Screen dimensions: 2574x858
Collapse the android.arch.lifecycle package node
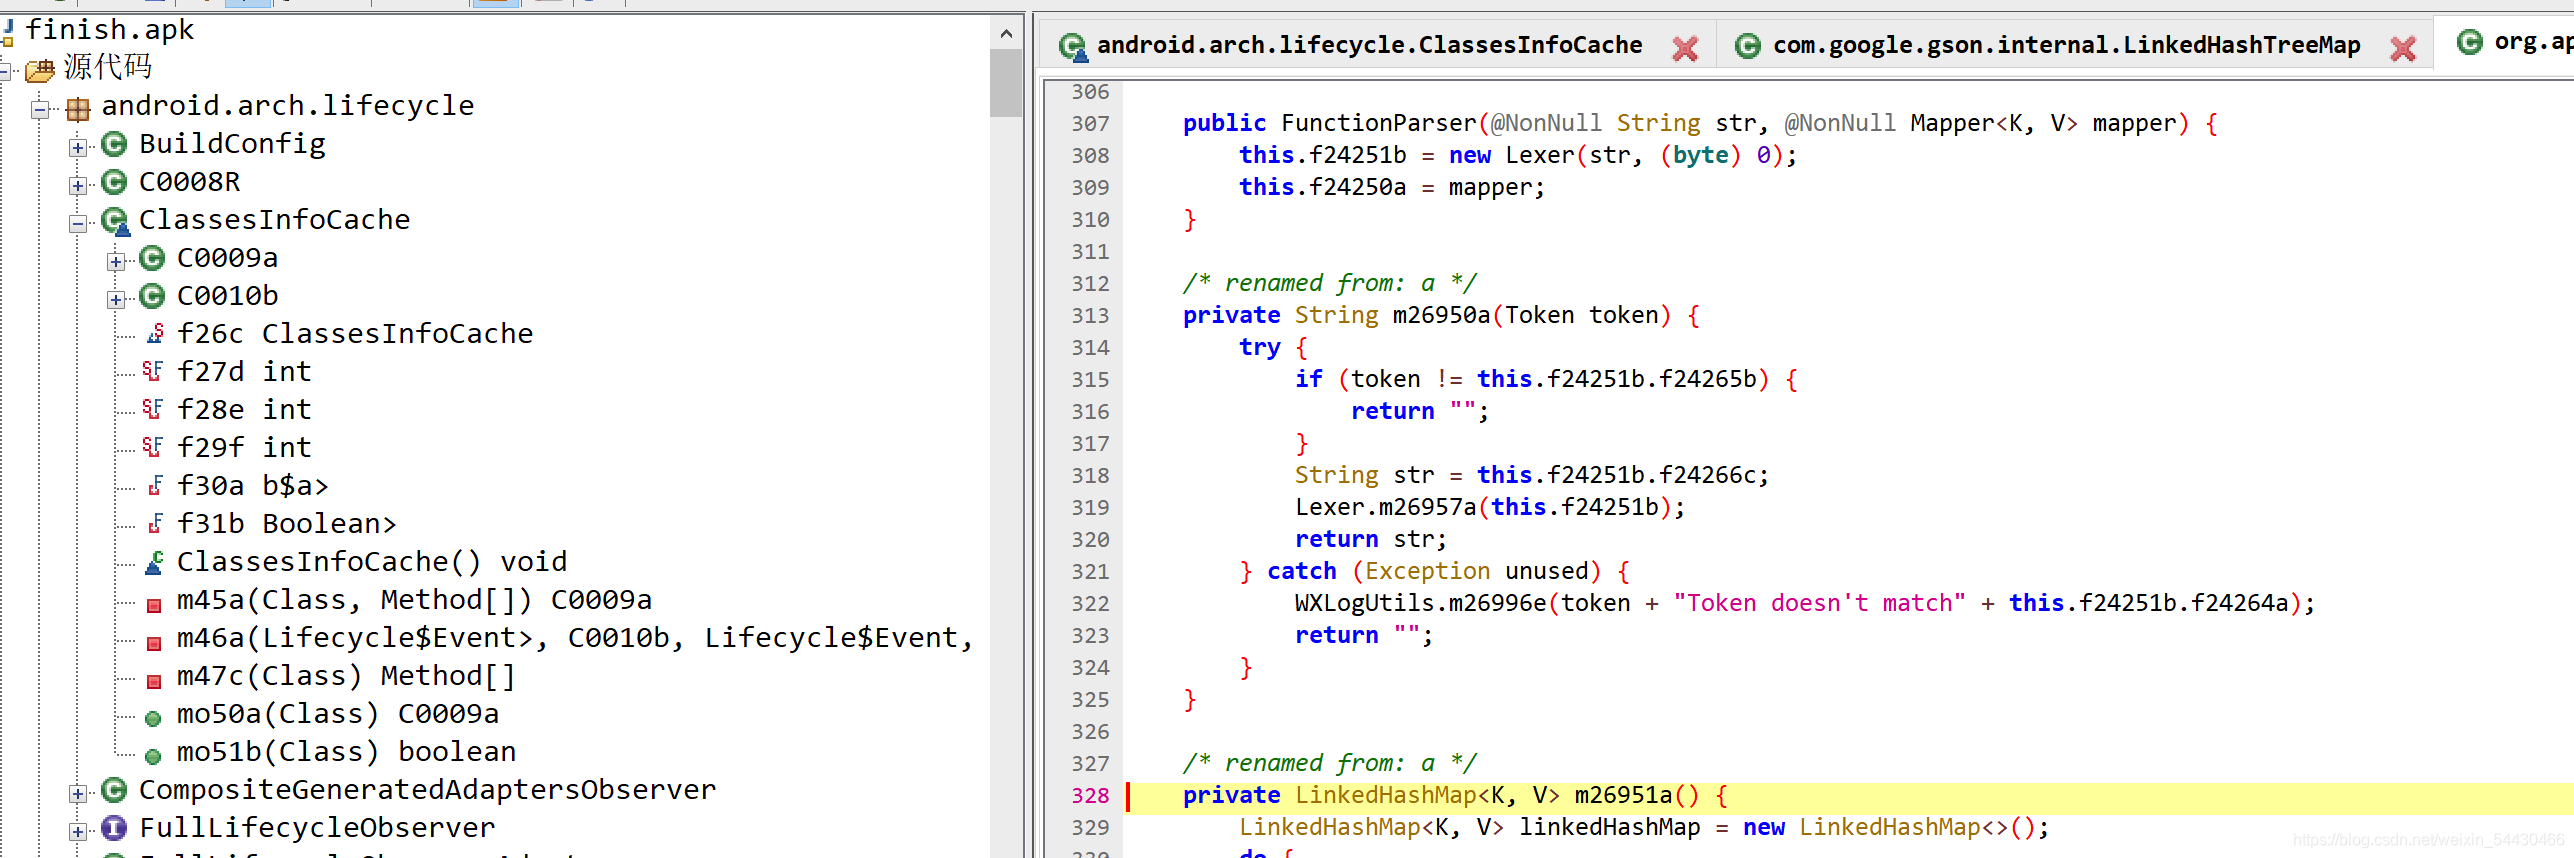click(x=40, y=109)
